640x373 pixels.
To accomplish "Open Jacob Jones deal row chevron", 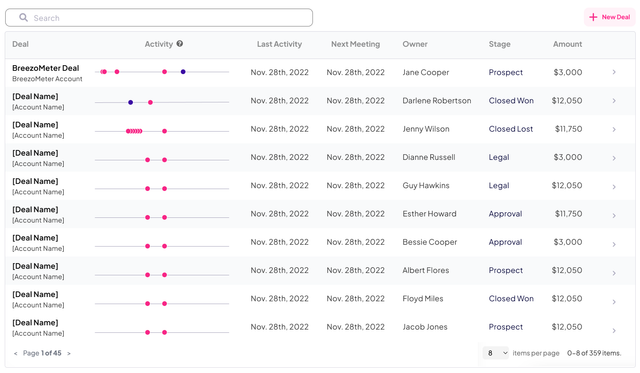I will (x=614, y=331).
